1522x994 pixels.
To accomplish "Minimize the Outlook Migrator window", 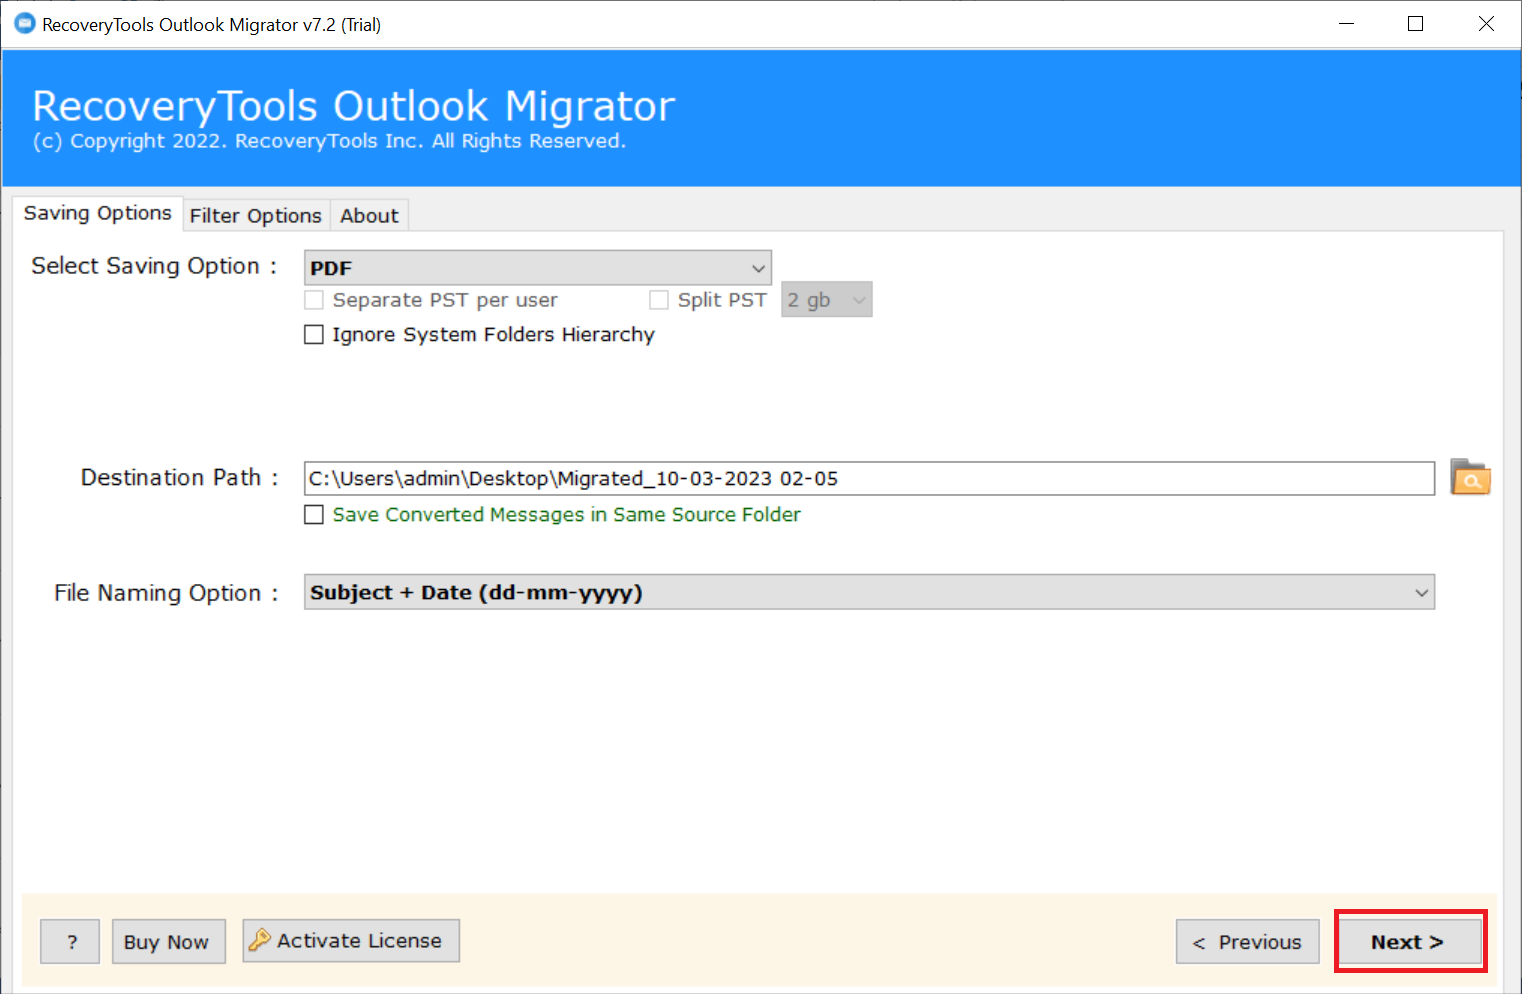I will tap(1347, 24).
